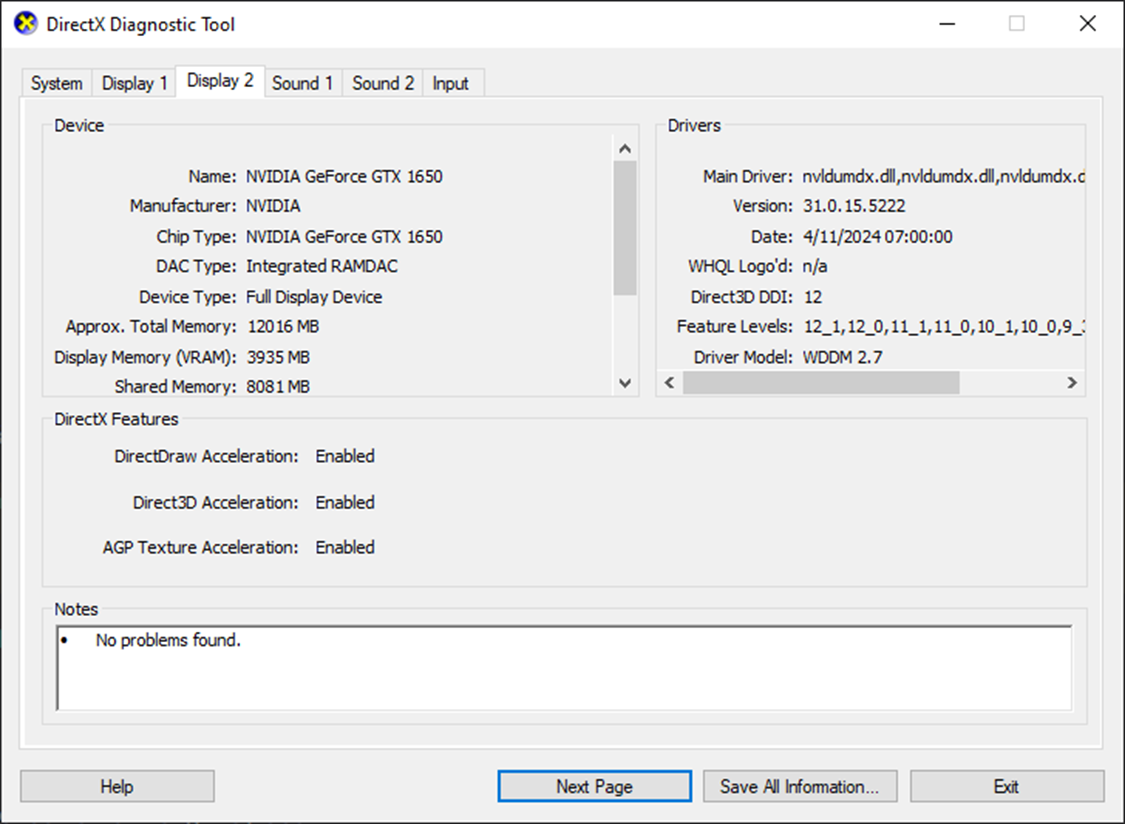
Task: Switch to the Sound 2 tab
Action: coord(382,83)
